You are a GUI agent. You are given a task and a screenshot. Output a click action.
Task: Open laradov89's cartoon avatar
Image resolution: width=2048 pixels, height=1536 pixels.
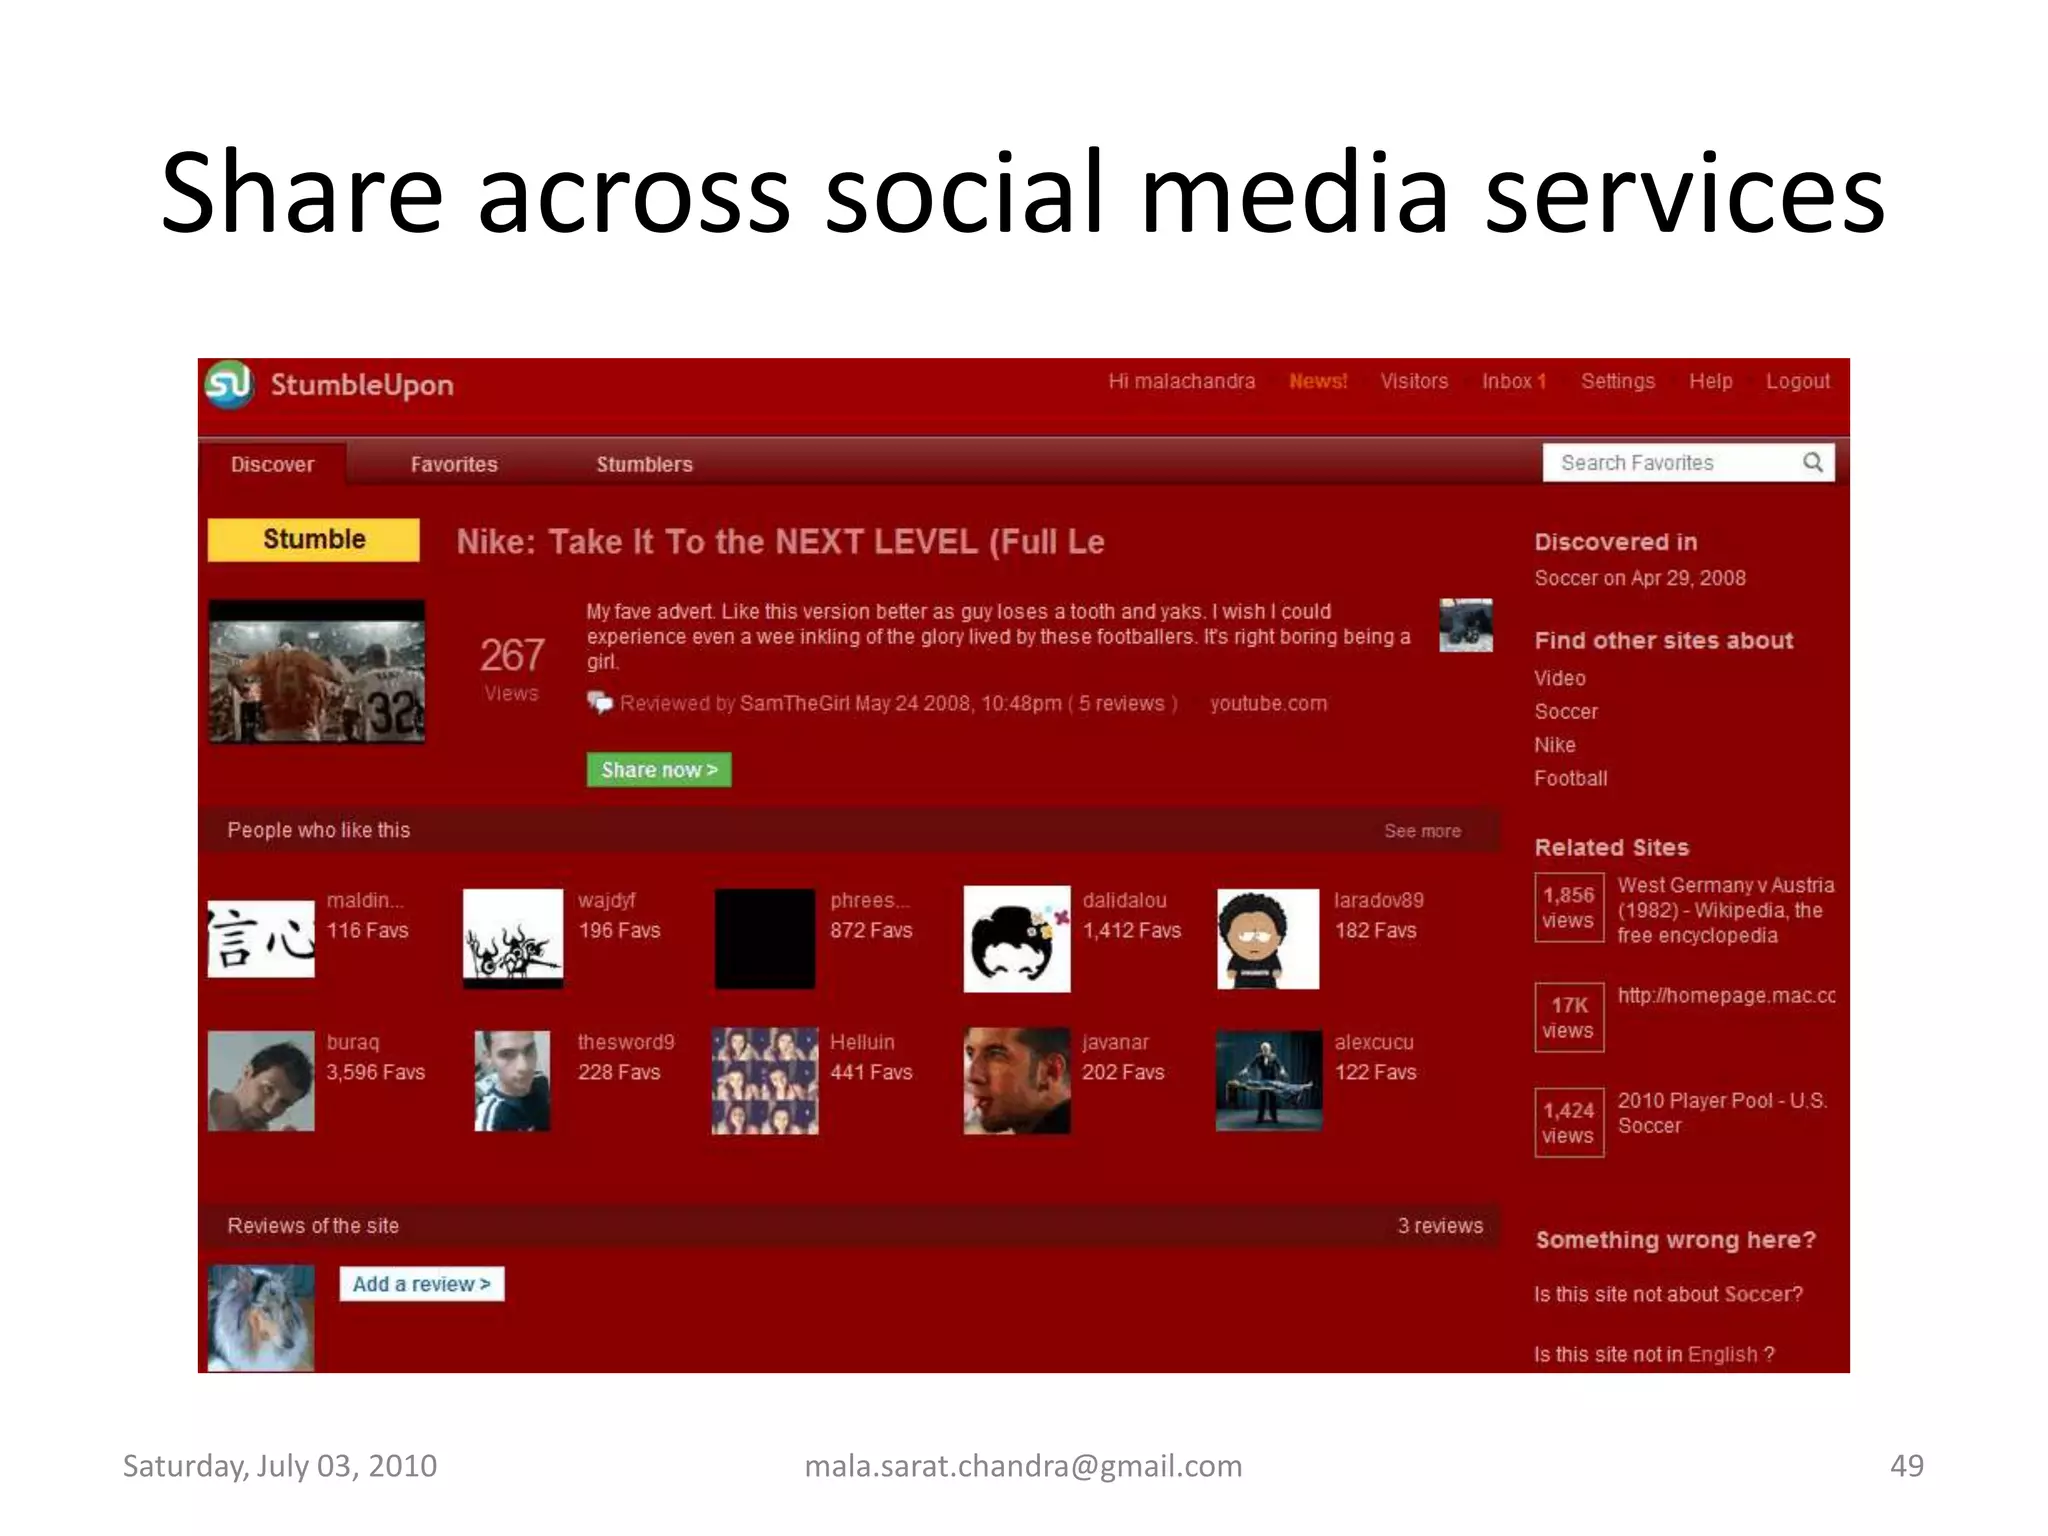pyautogui.click(x=1267, y=939)
